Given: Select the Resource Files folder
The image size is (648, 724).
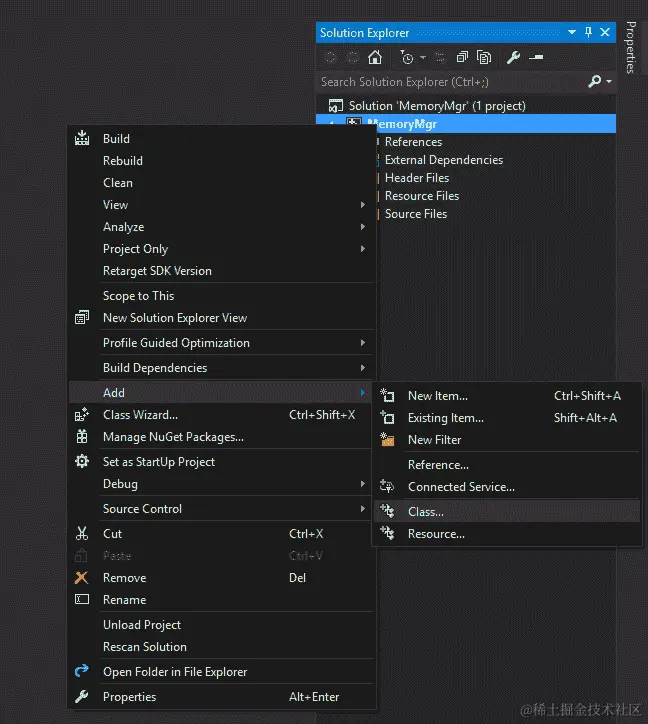Looking at the screenshot, I should point(422,196).
